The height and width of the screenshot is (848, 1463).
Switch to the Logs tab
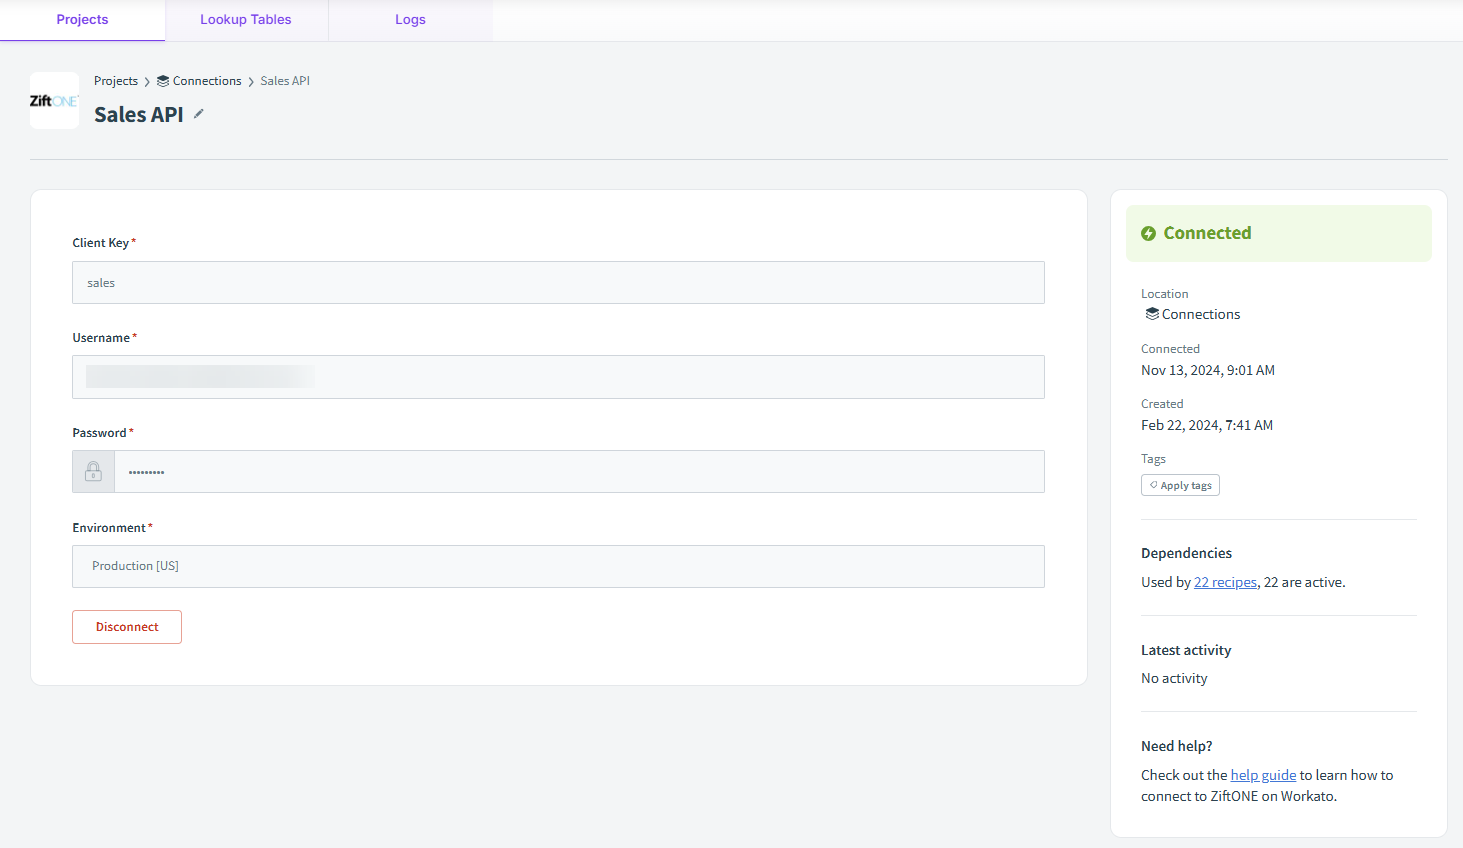[410, 20]
